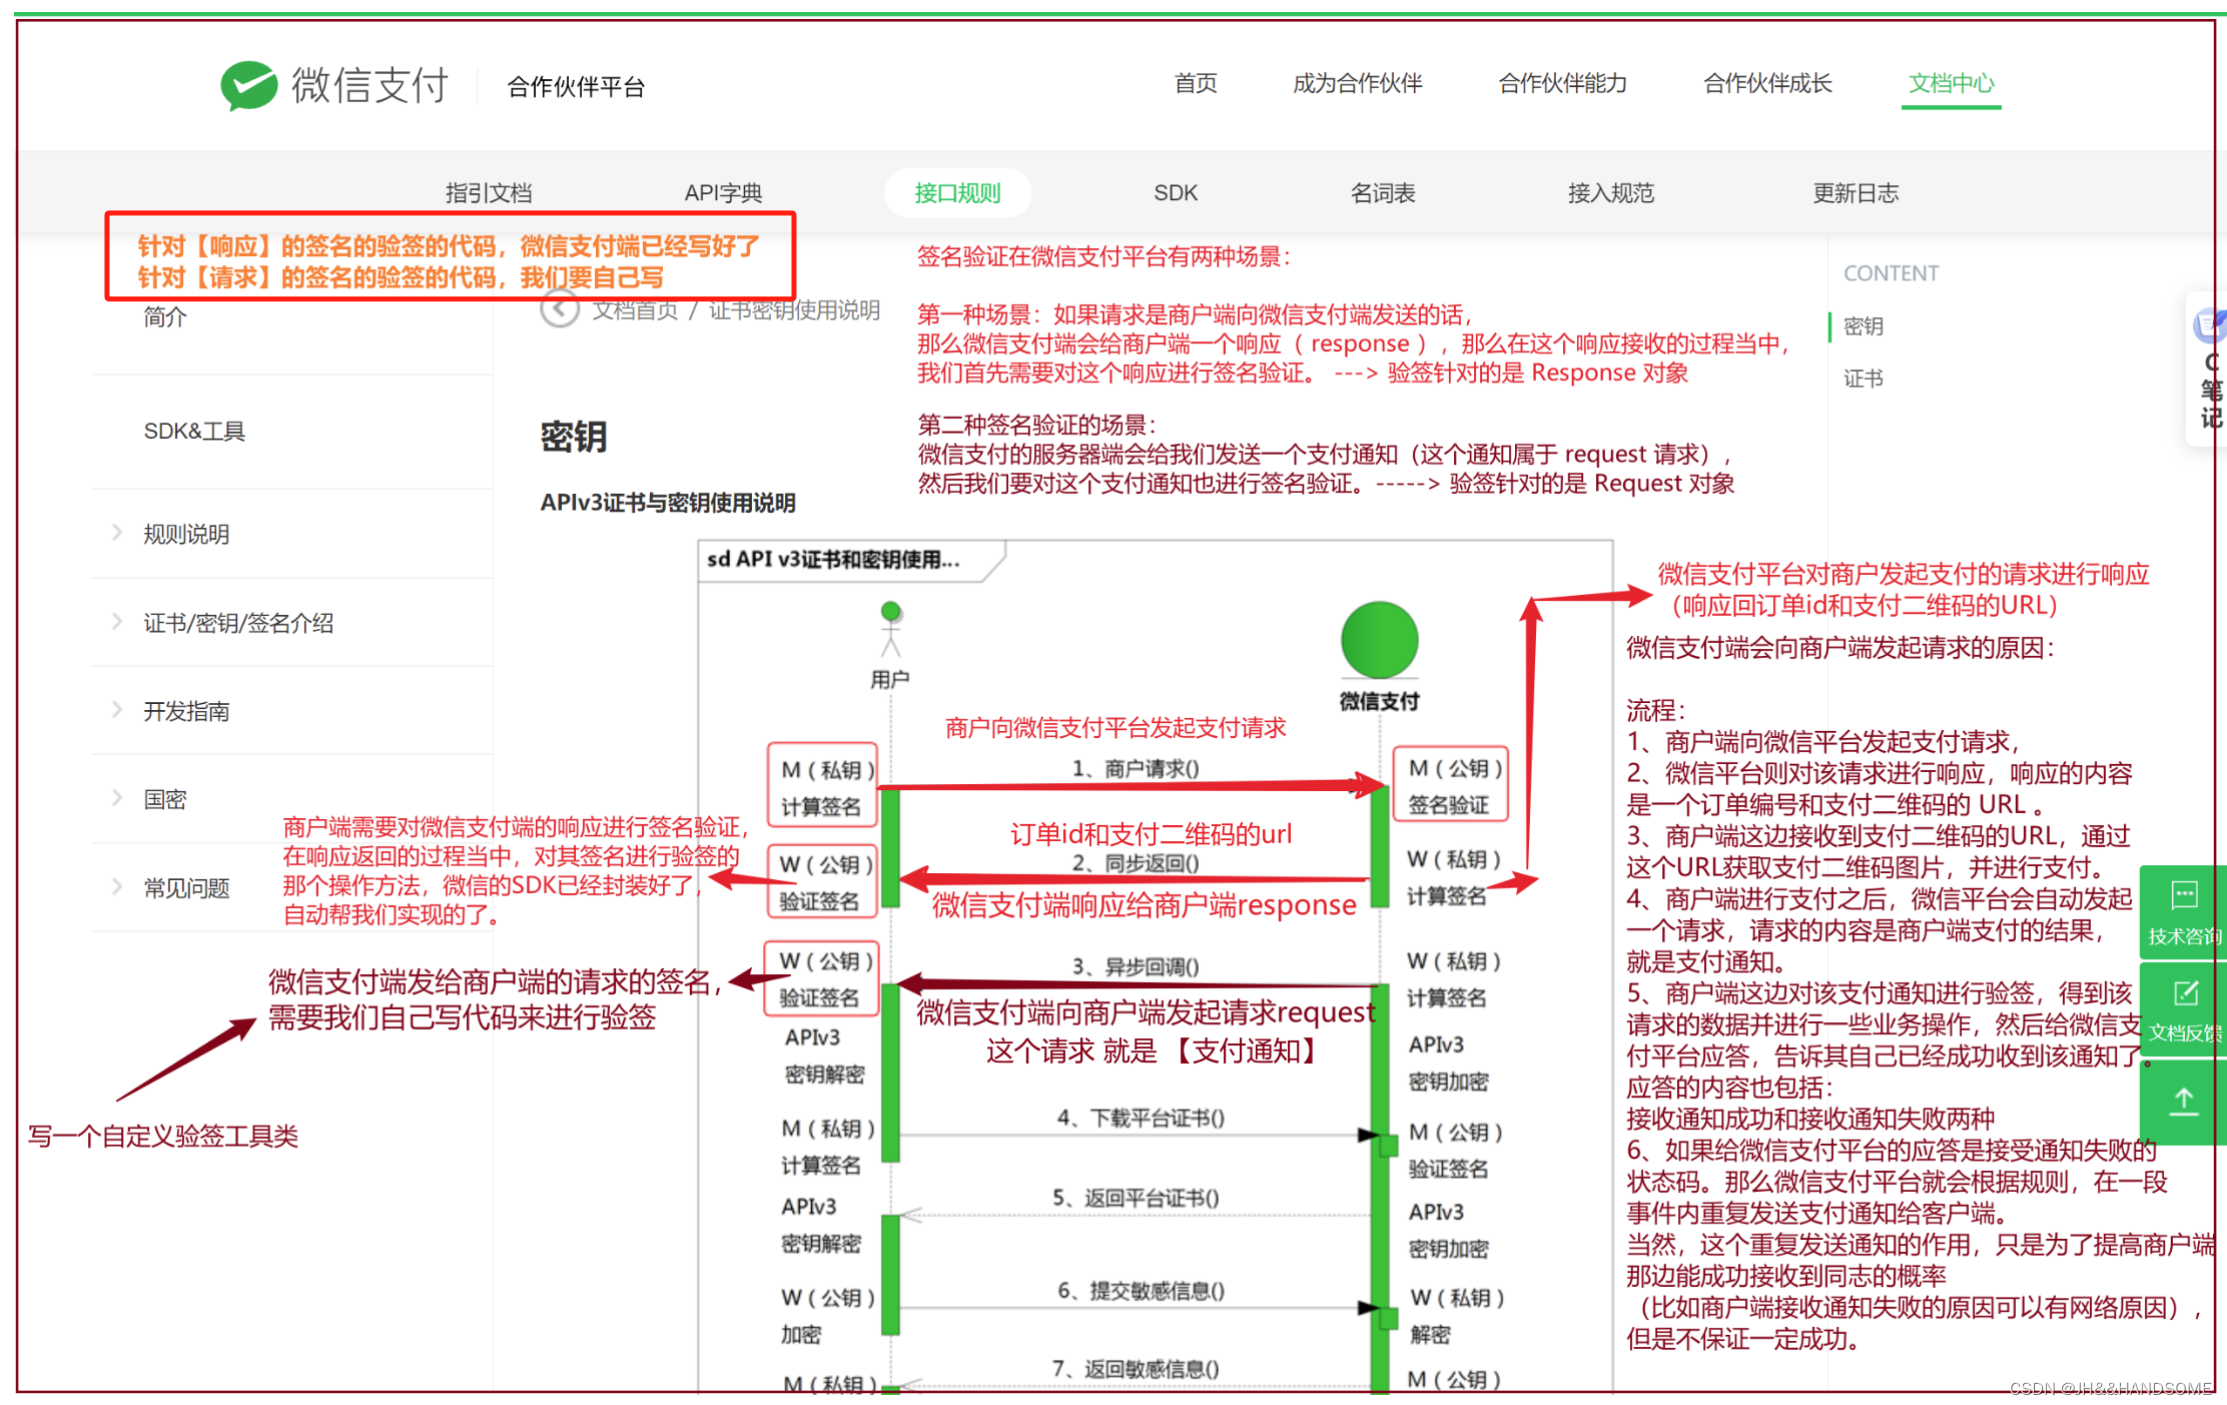Open 文档中心 in top navigation
The image size is (2227, 1405).
click(1950, 83)
